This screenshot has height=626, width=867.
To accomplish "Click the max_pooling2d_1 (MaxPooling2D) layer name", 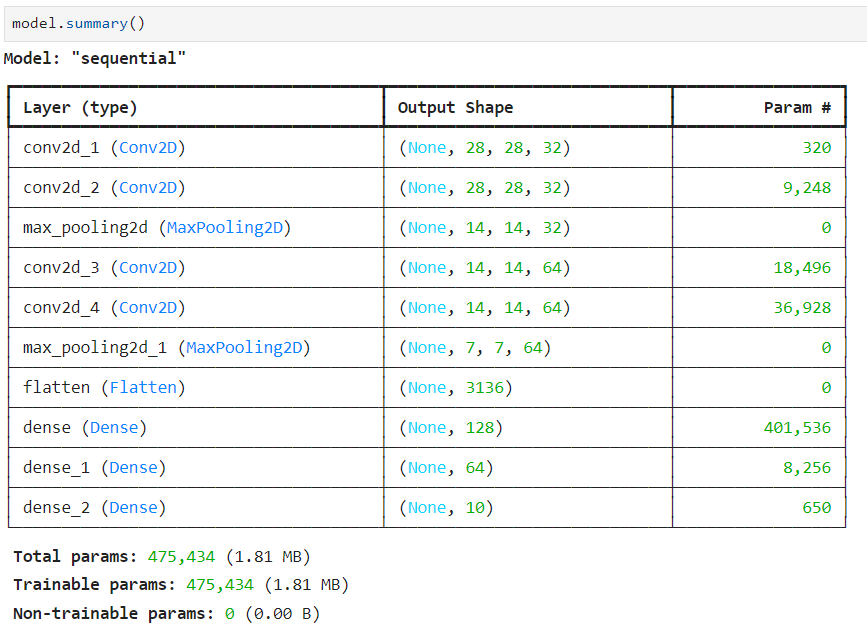I will [166, 348].
